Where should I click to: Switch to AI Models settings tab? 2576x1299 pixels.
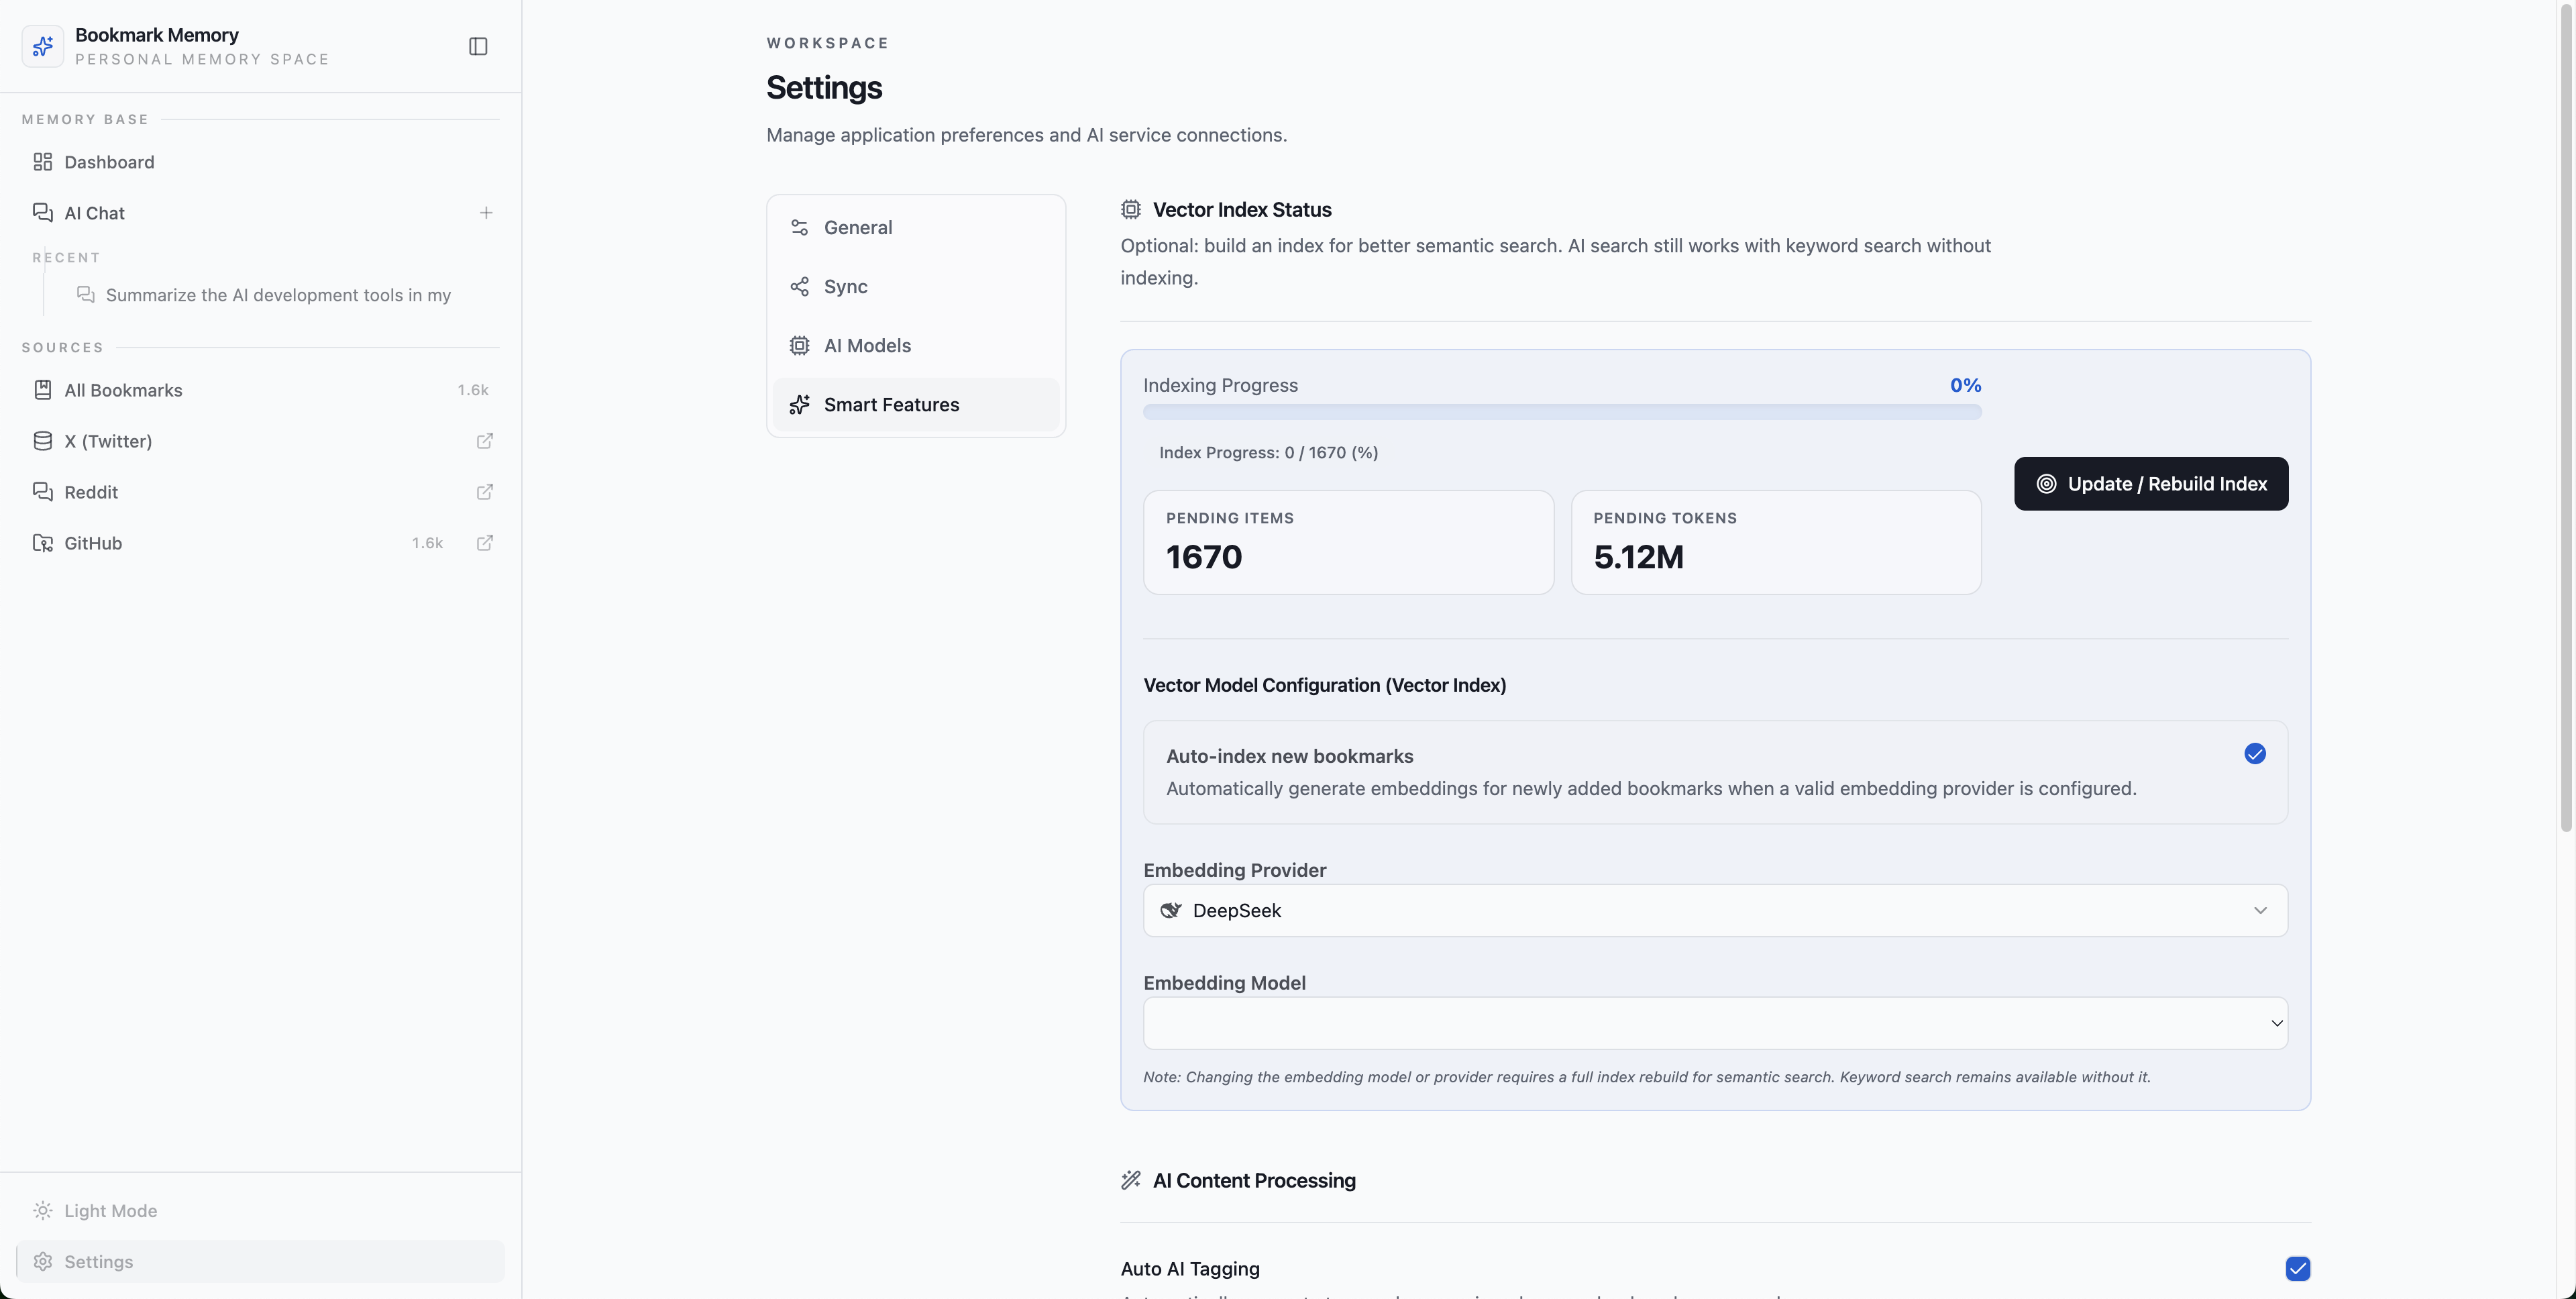(x=867, y=346)
